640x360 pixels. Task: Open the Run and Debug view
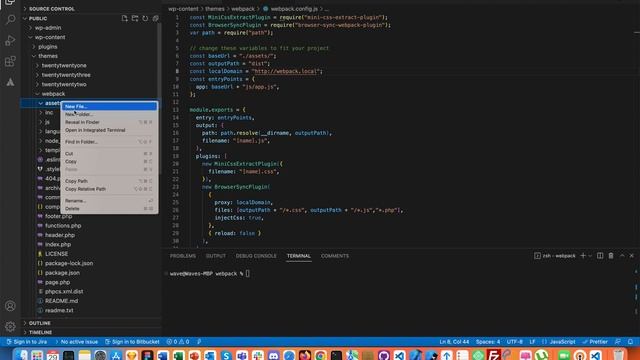[10, 40]
